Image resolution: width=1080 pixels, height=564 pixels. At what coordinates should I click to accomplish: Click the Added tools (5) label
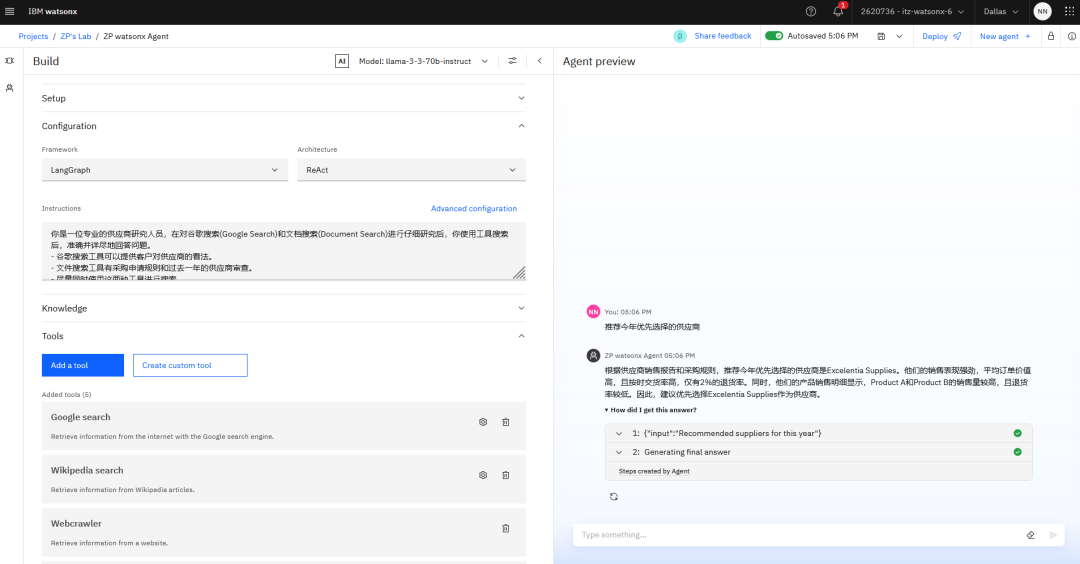[x=66, y=395]
